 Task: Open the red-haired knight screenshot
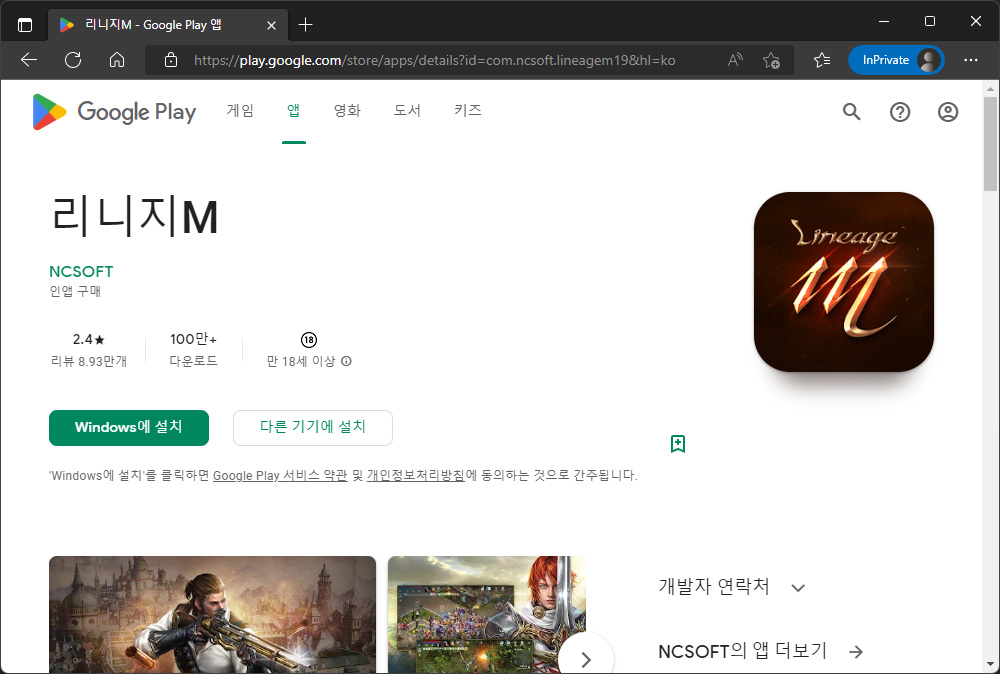(x=487, y=614)
